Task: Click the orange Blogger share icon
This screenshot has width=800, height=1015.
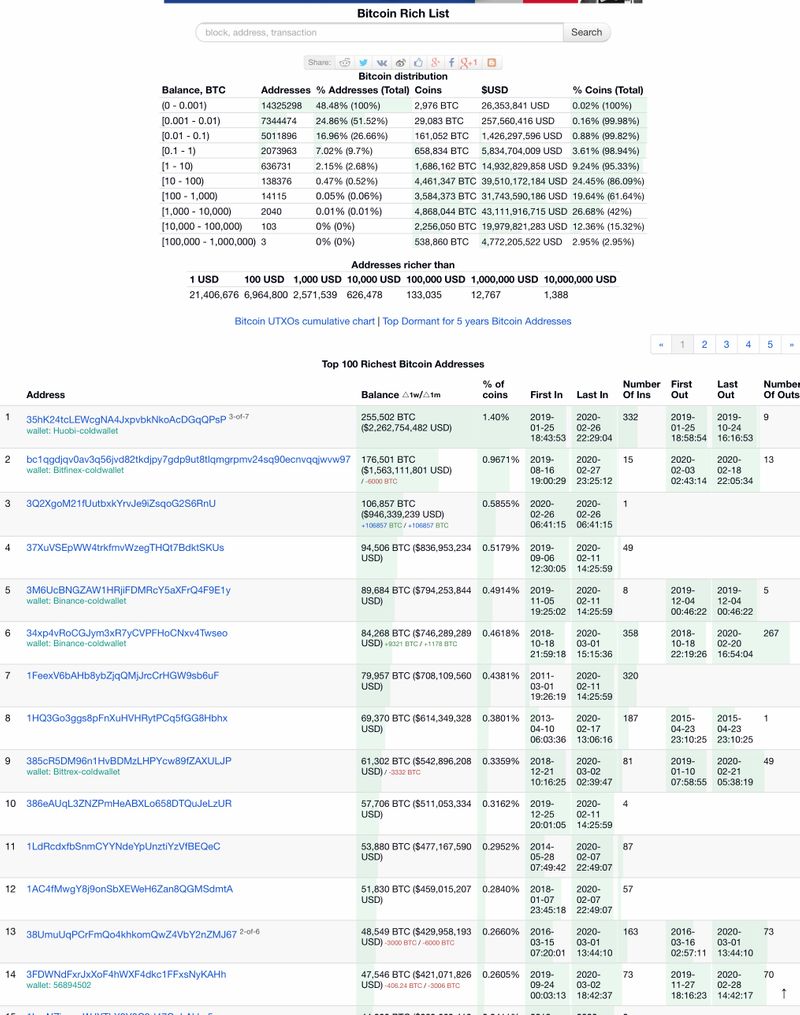Action: 492,62
